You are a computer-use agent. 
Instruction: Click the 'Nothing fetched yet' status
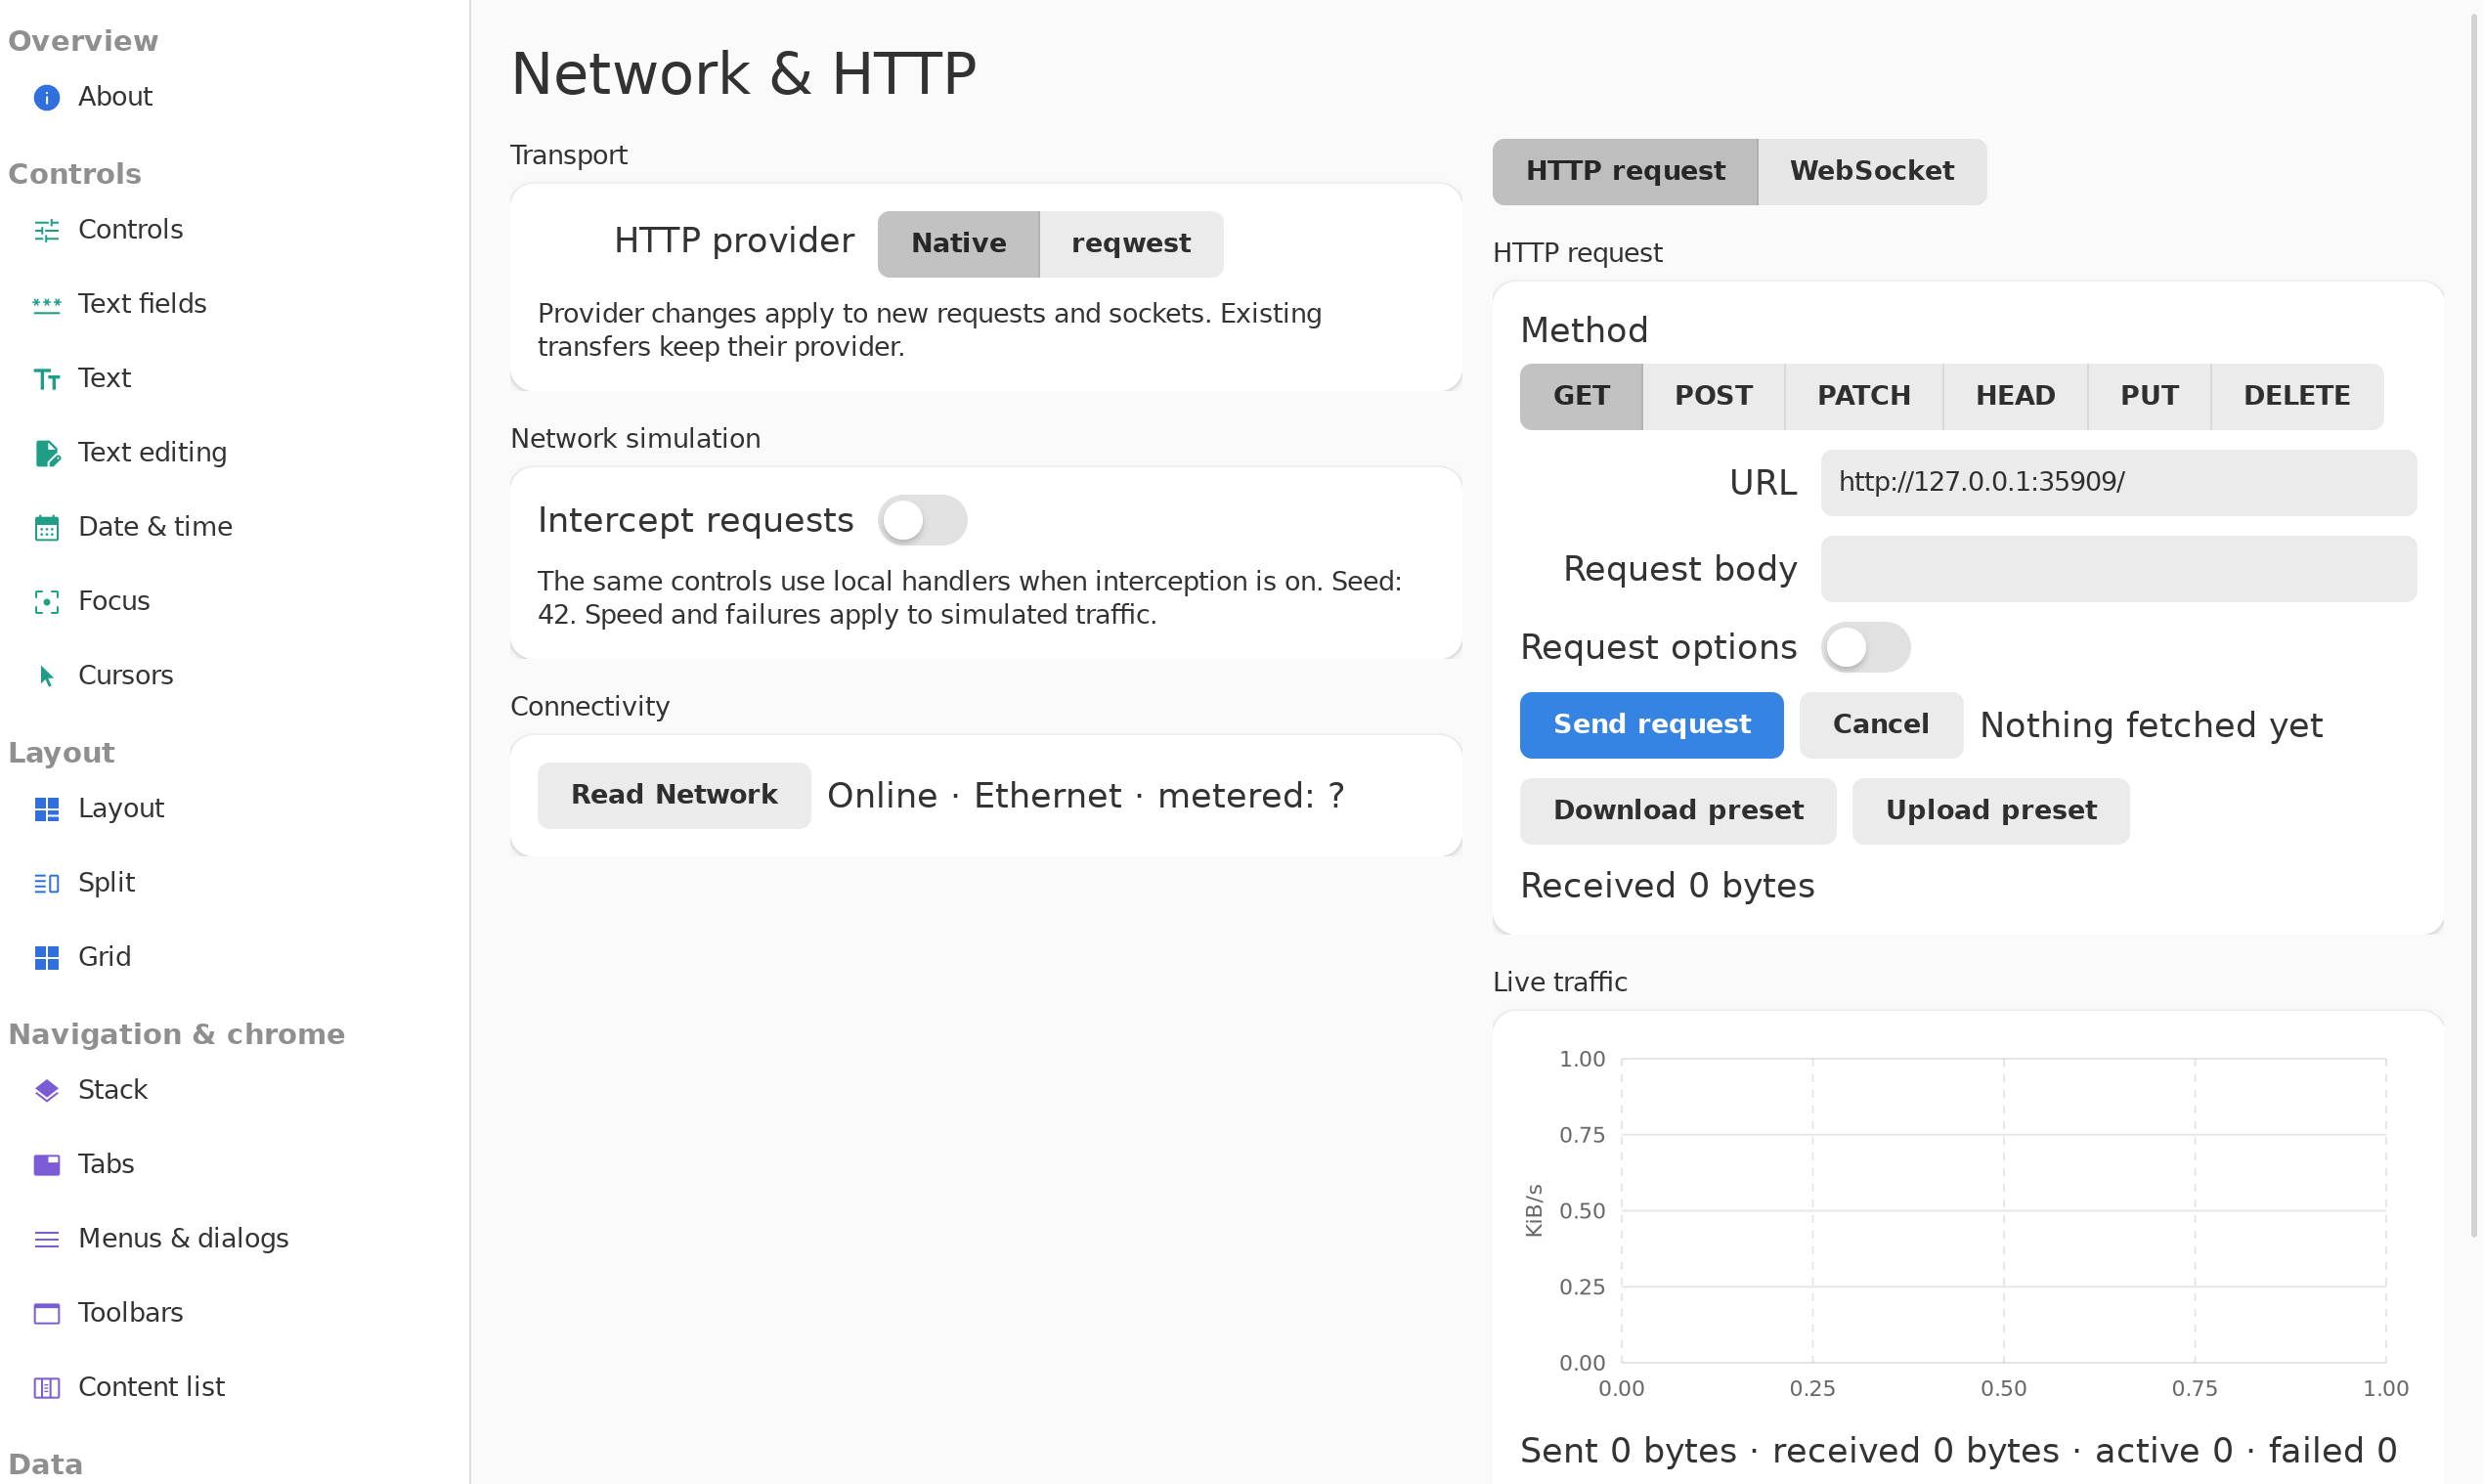click(x=2151, y=725)
